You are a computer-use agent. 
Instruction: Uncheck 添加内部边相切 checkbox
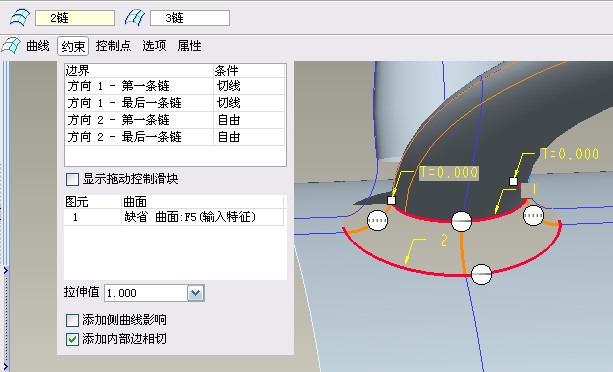72,339
